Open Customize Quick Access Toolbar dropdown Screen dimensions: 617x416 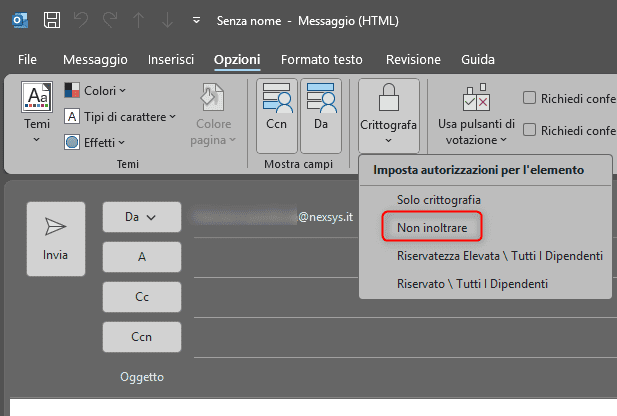point(196,20)
